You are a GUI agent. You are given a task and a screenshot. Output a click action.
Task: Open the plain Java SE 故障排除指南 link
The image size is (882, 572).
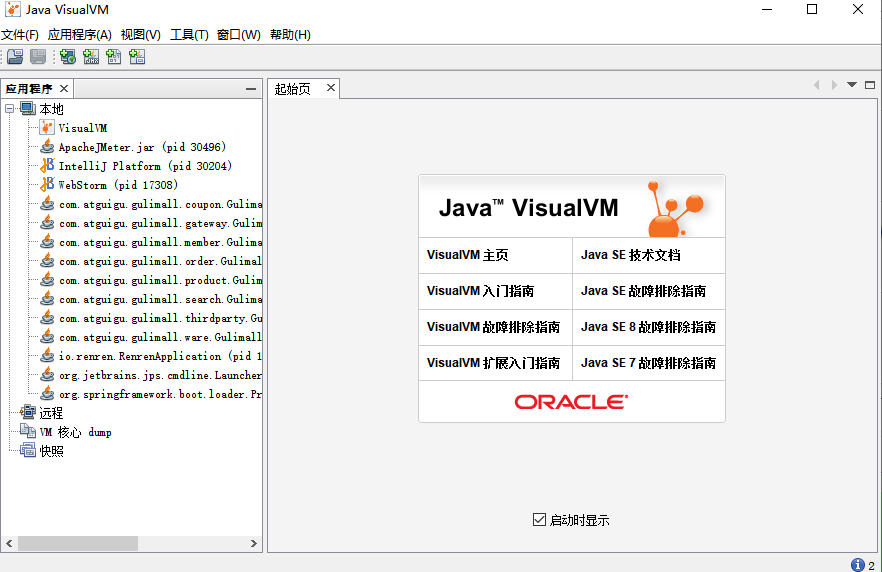tap(643, 291)
